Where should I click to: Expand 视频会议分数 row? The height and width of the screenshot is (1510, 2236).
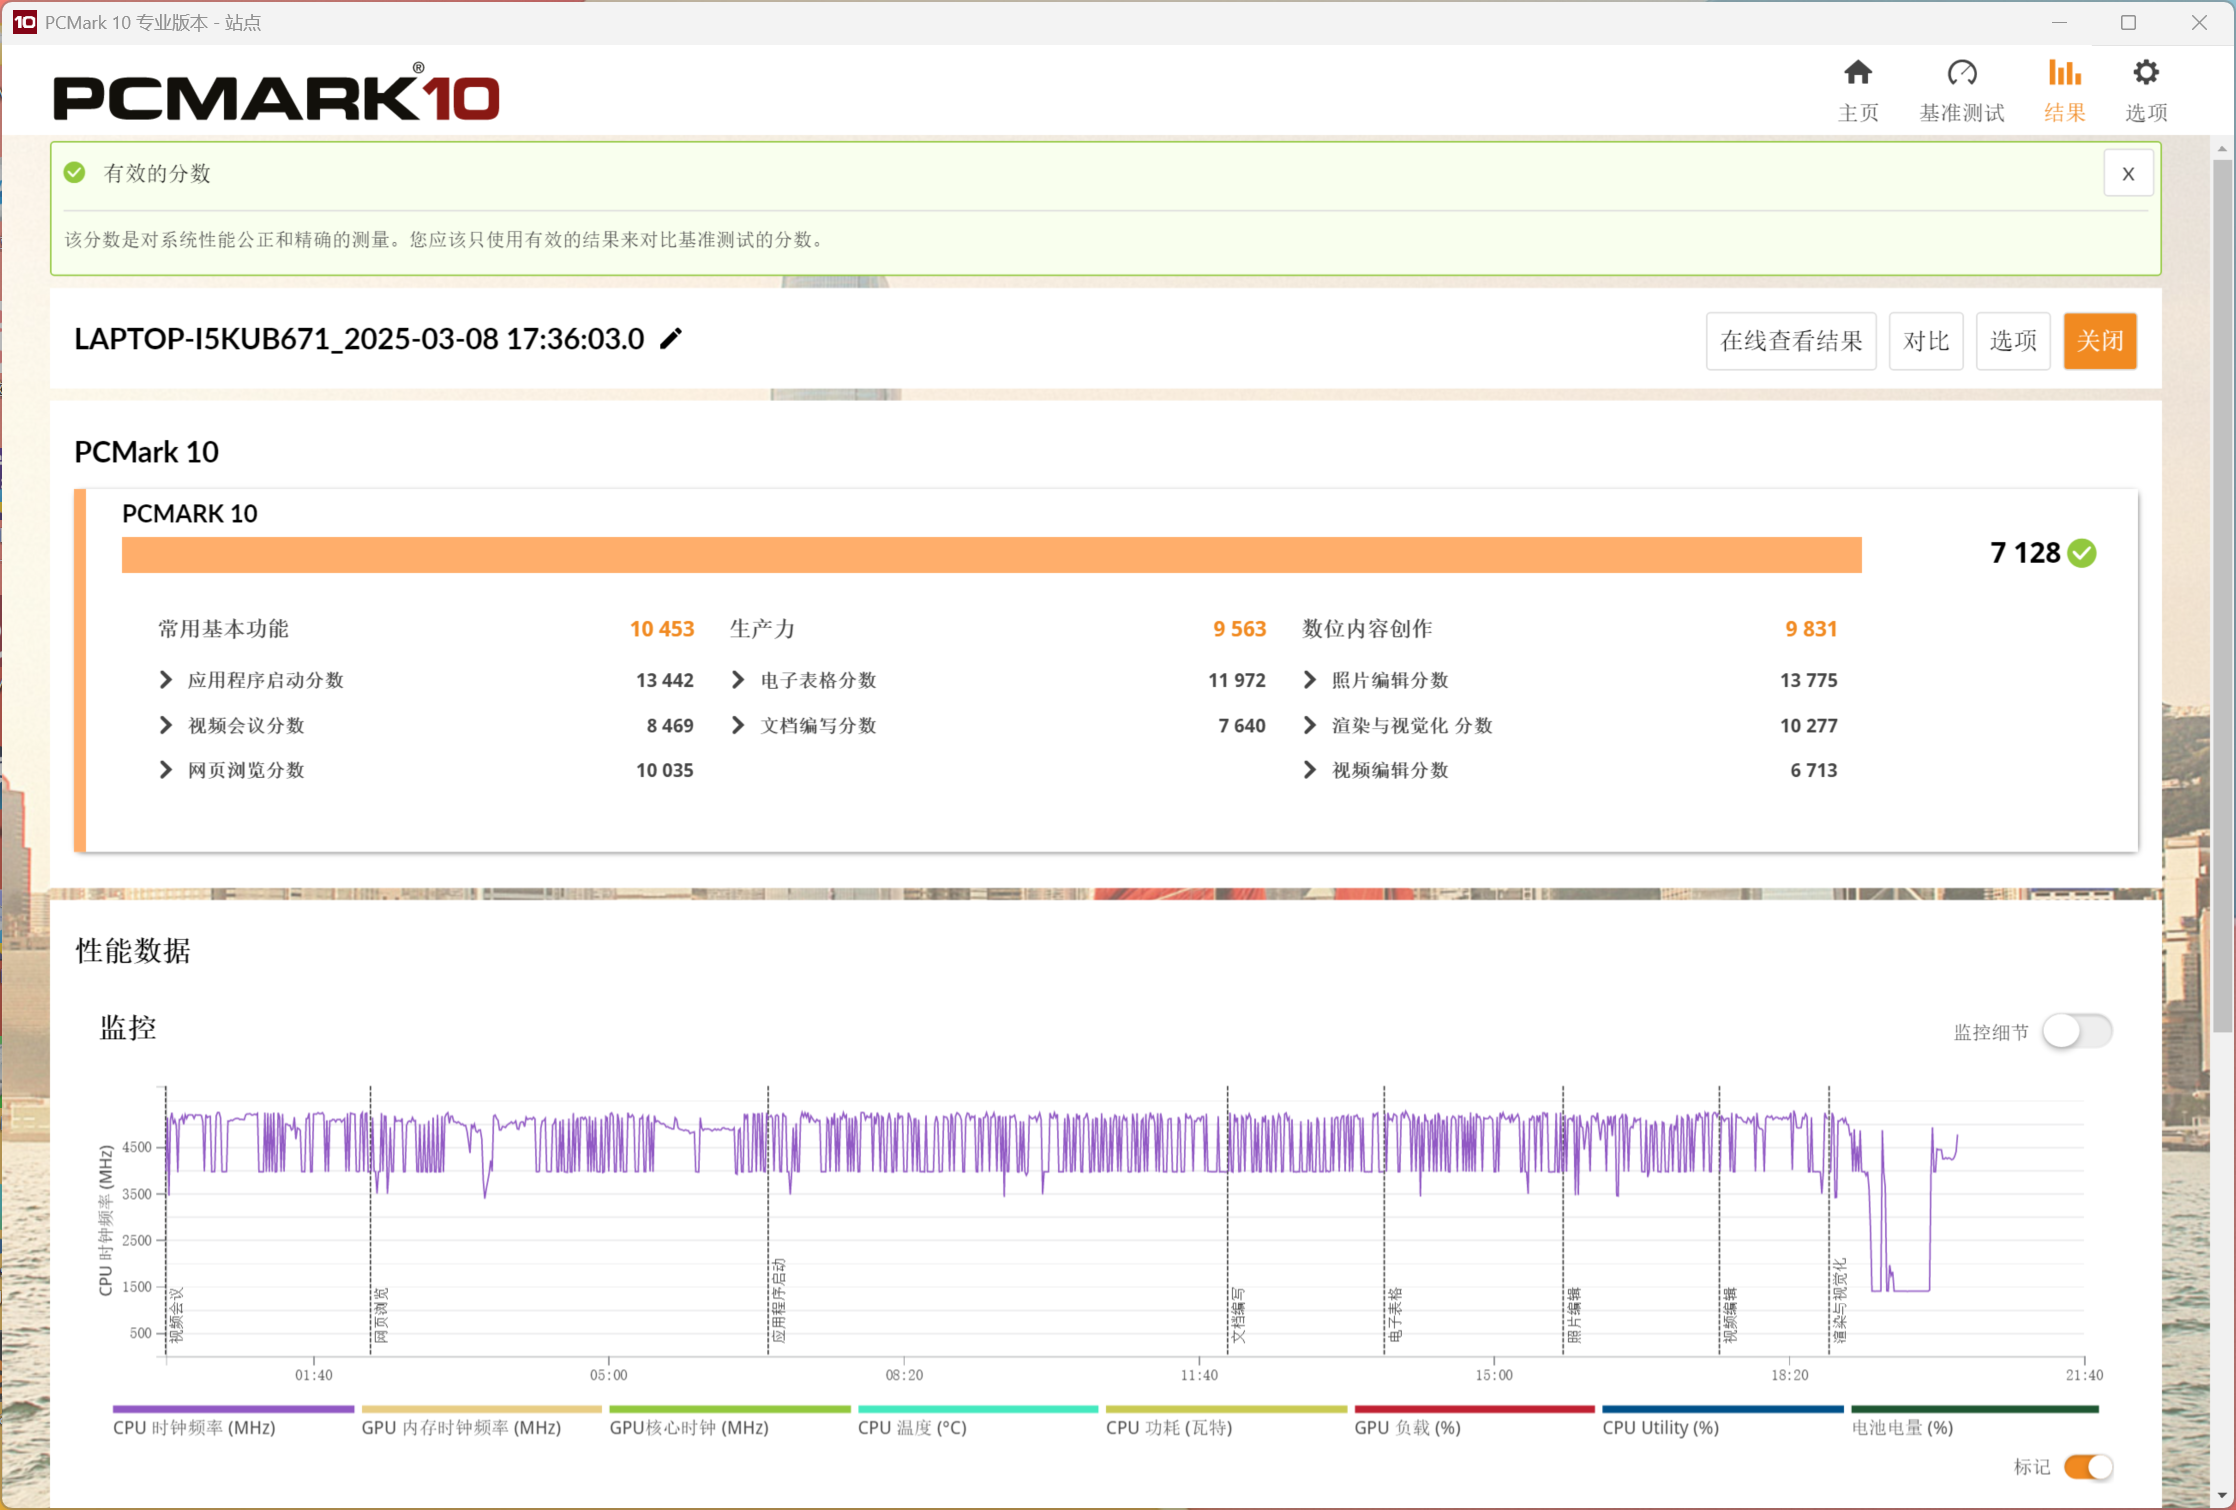166,725
